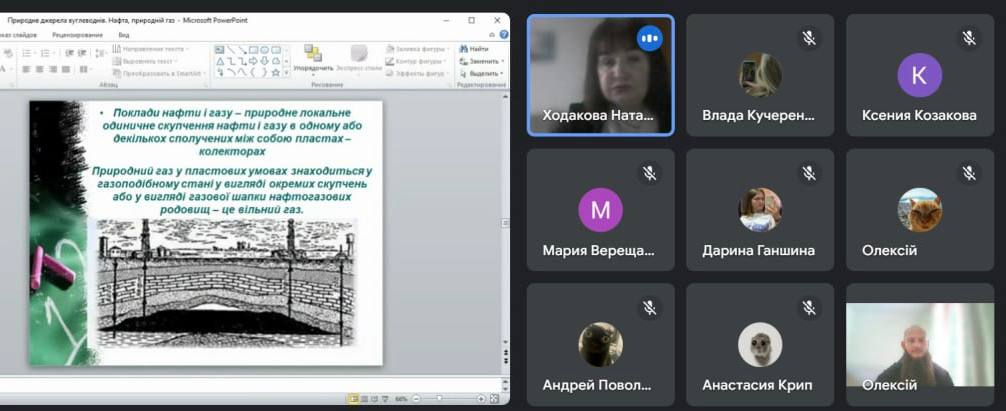Click muted mic icon on Влада Кучерен tile

point(808,38)
